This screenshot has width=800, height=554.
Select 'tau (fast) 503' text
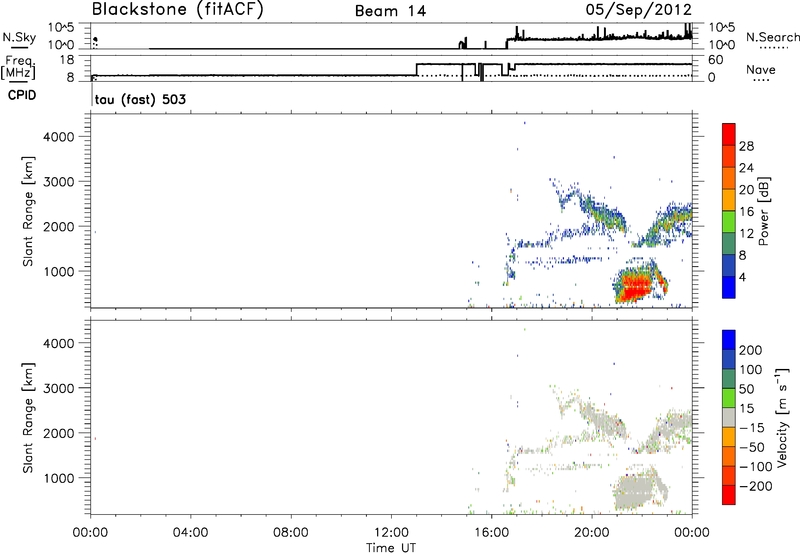(140, 99)
